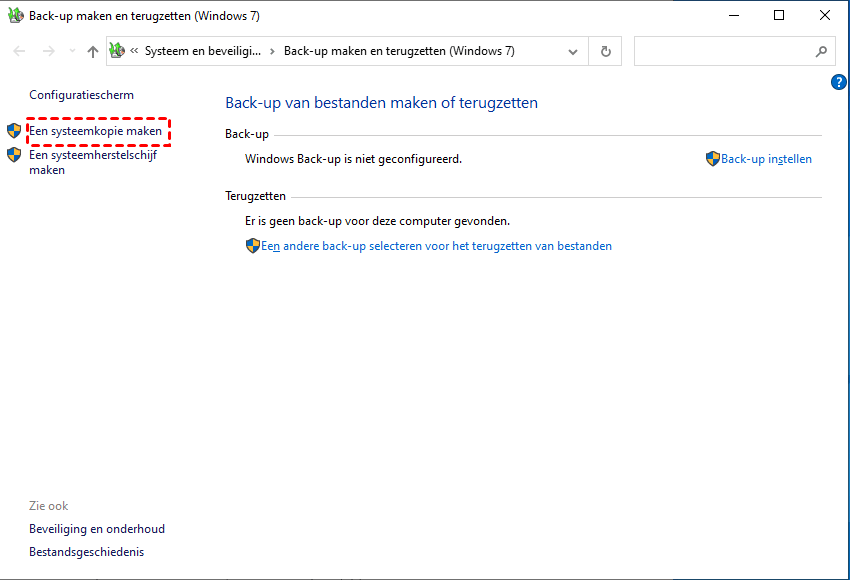Screen dimensions: 850x580
Task: Open the address bar history dropdown
Action: [x=572, y=52]
